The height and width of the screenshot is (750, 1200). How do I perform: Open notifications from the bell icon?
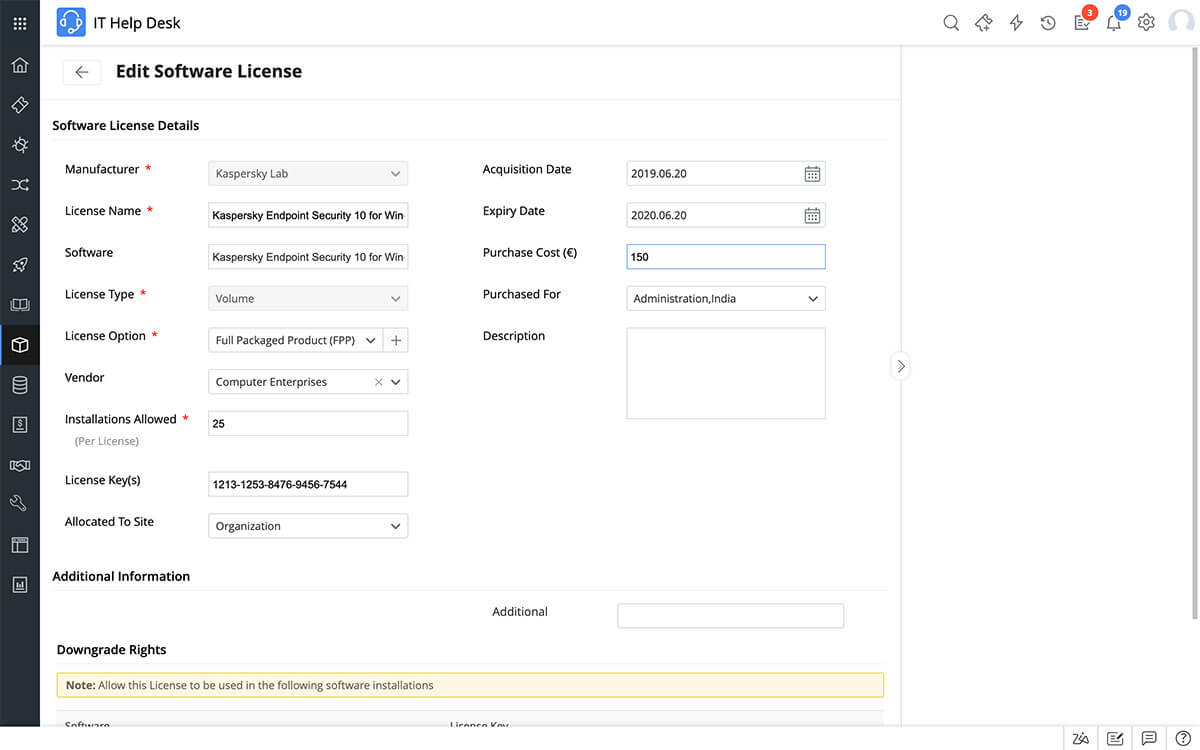(1114, 22)
